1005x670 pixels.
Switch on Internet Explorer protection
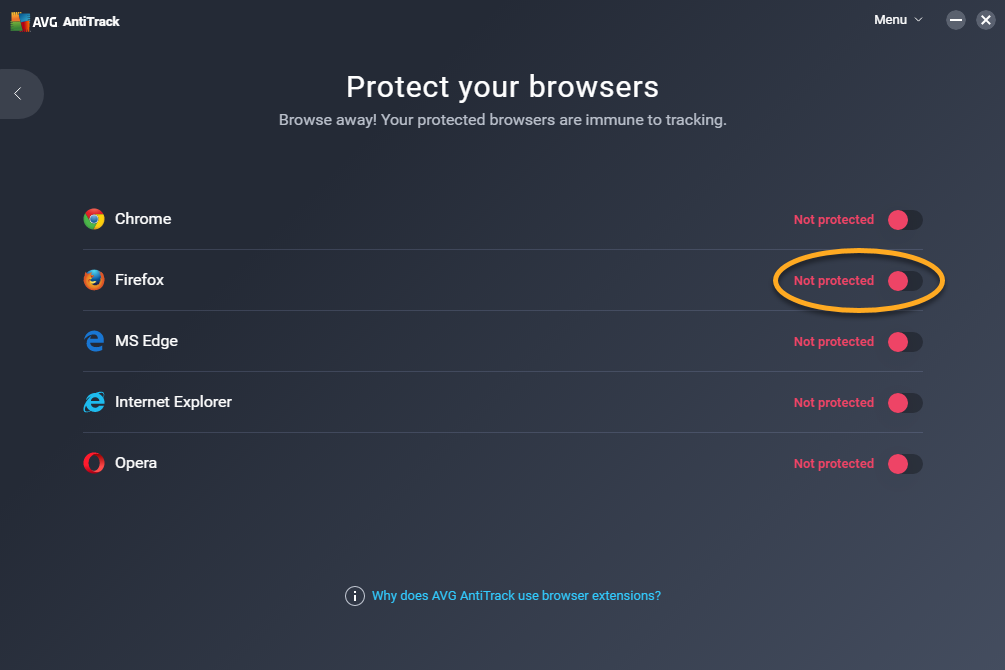coord(904,403)
